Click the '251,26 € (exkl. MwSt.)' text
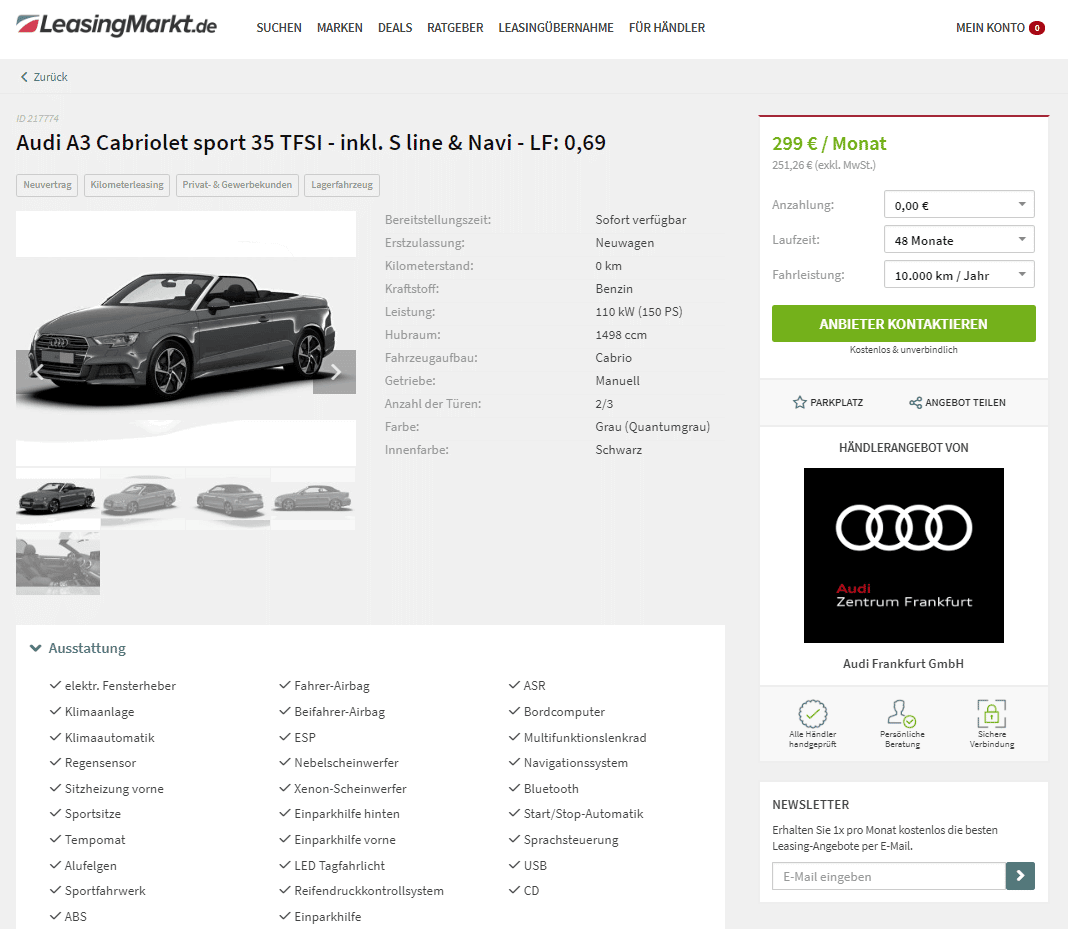This screenshot has width=1068, height=929. (823, 165)
